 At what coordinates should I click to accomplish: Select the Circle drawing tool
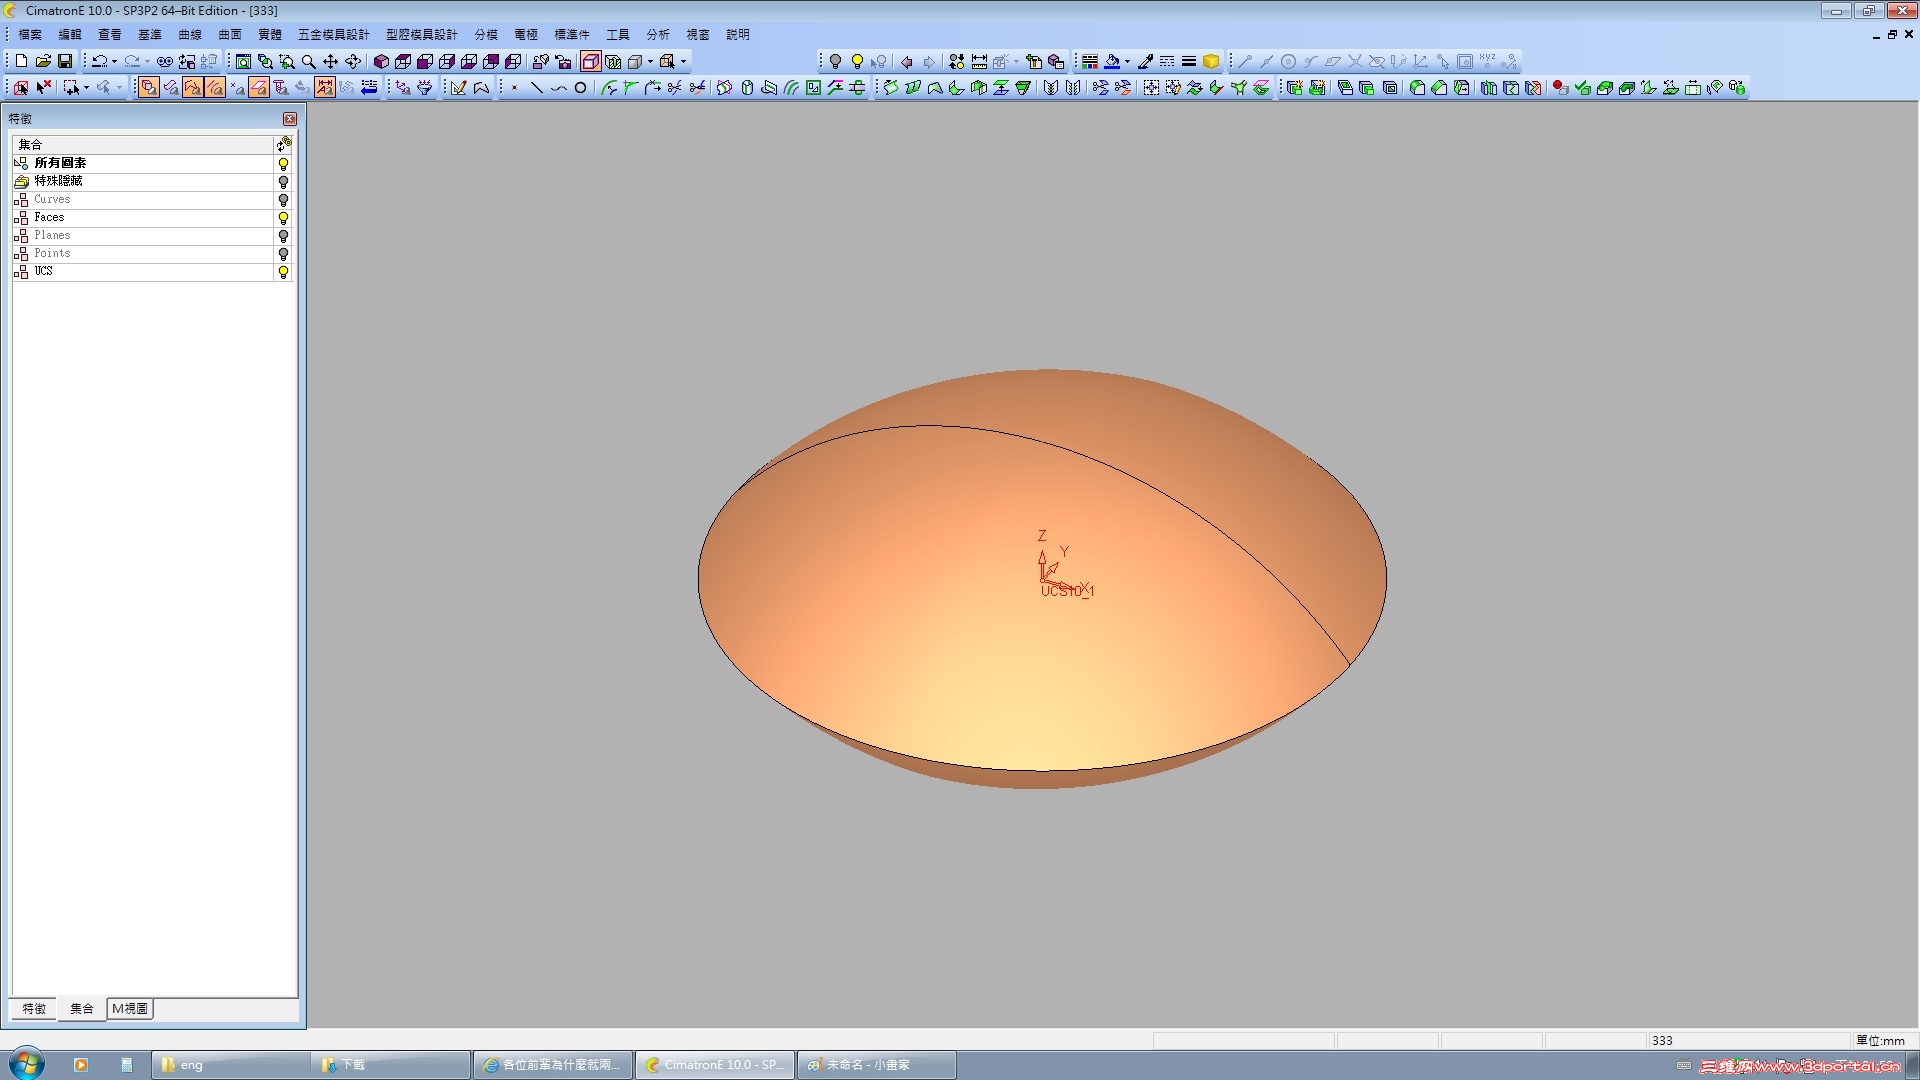pos(580,88)
